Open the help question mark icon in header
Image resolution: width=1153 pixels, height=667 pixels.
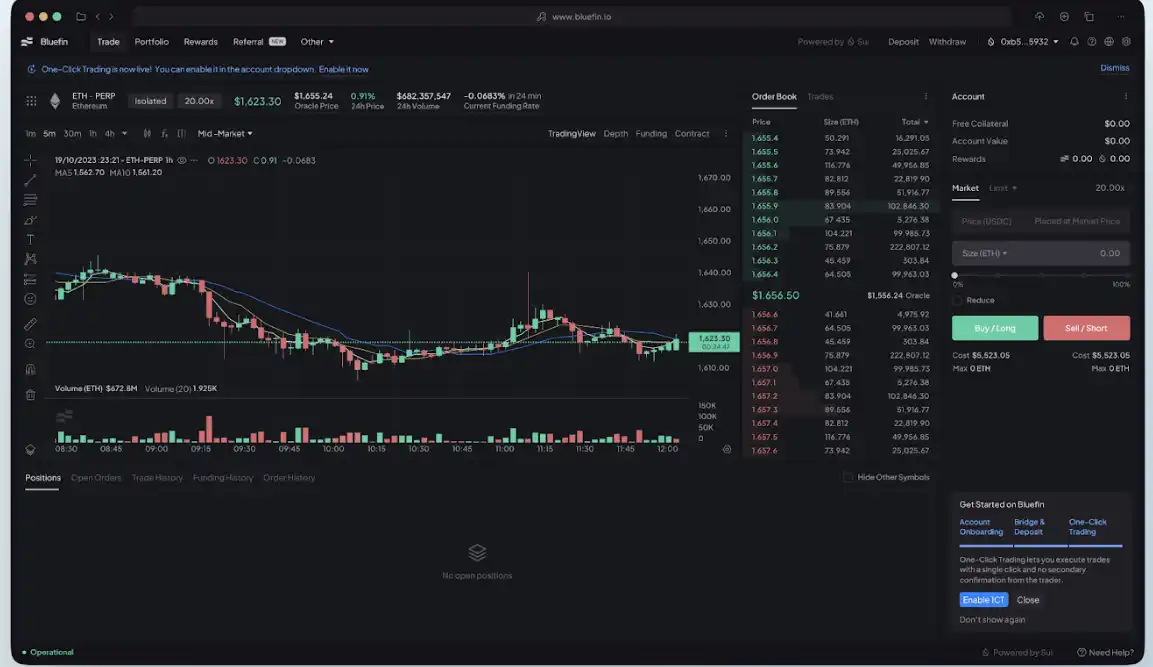pyautogui.click(x=1092, y=42)
